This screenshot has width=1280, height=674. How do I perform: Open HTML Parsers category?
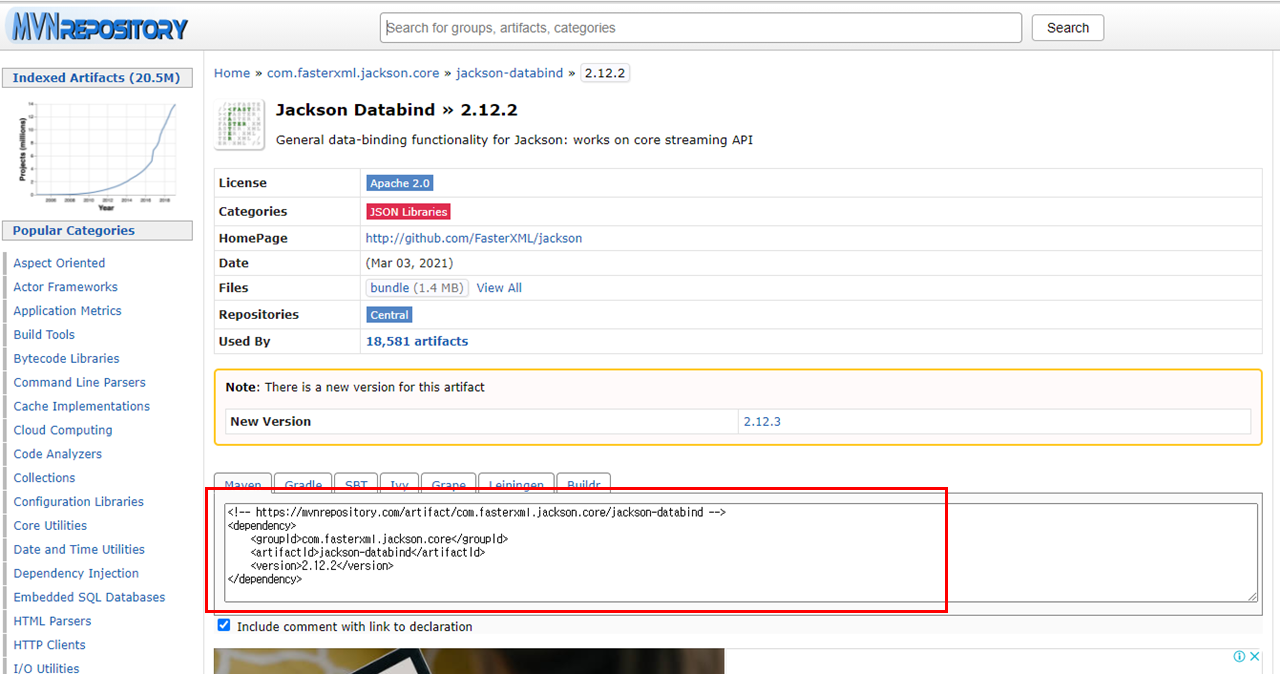click(52, 621)
